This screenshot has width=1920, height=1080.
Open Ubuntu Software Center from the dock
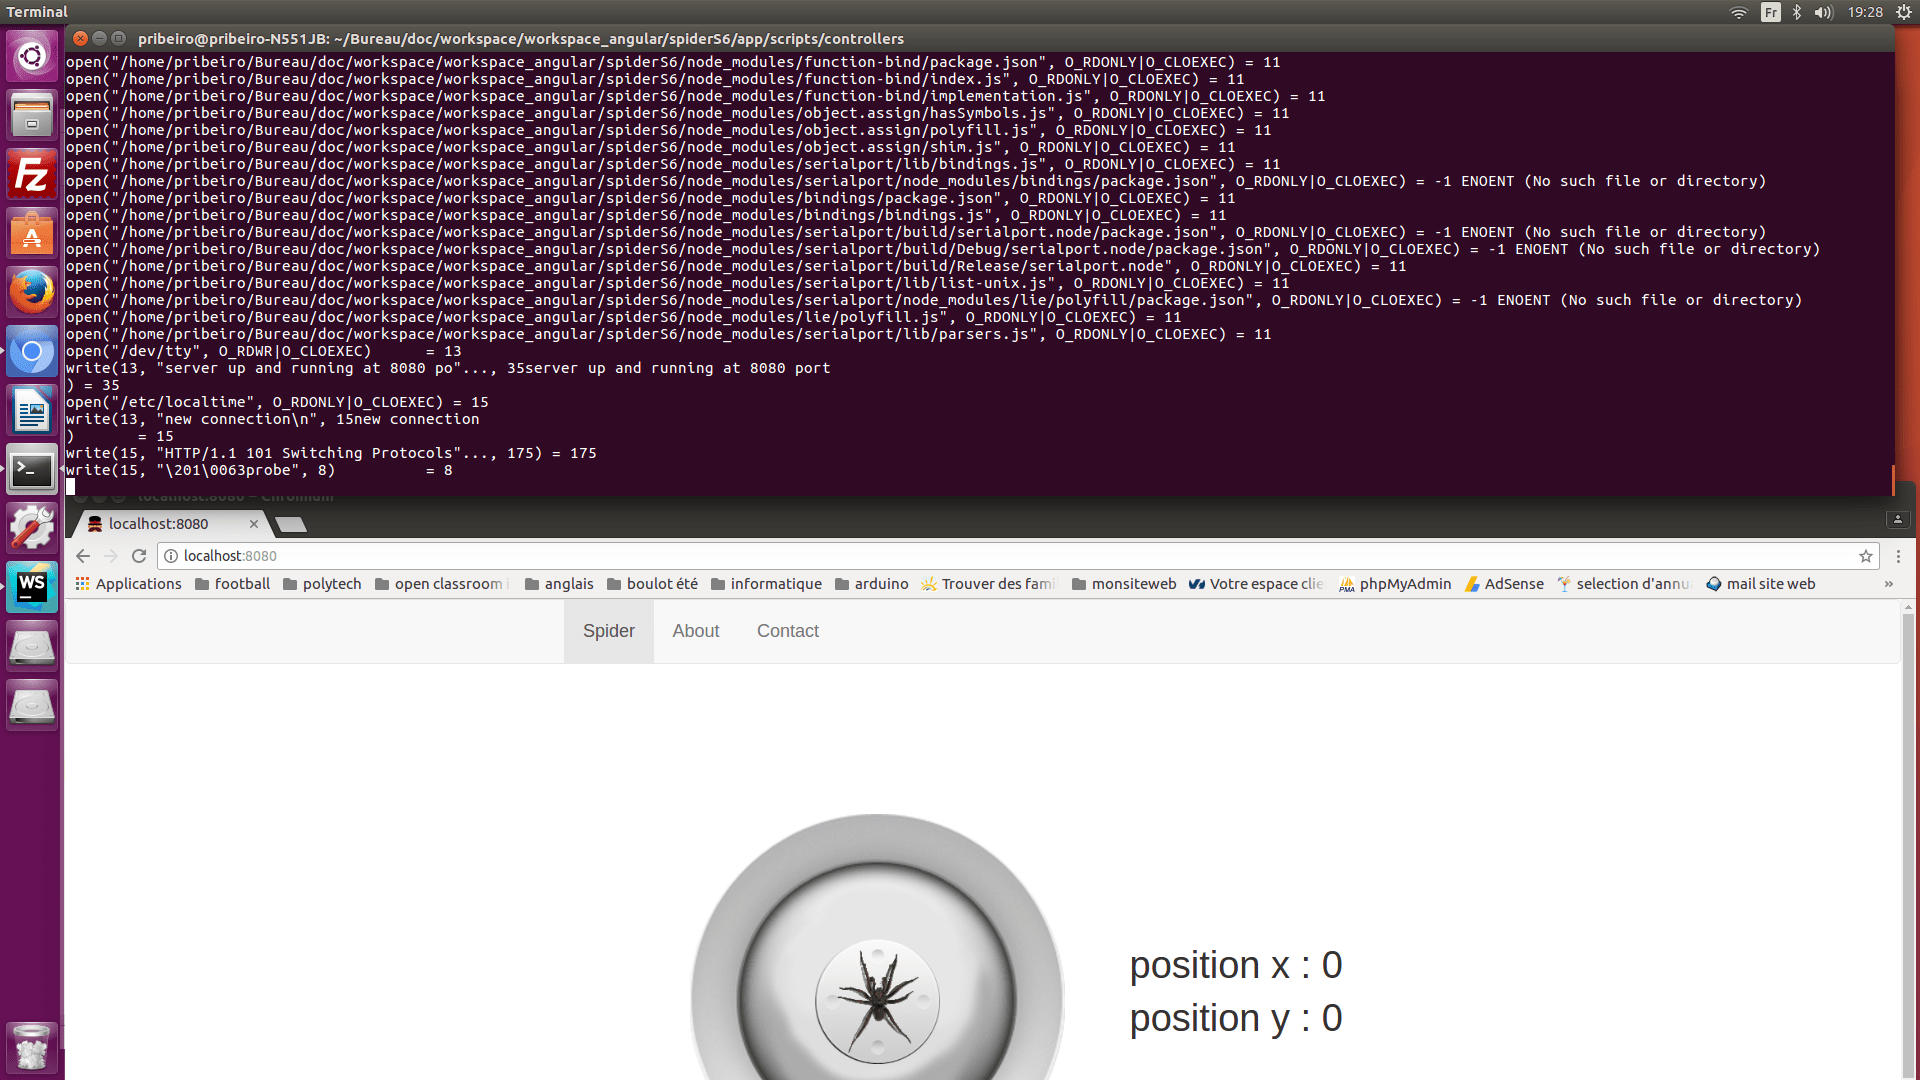coord(32,233)
